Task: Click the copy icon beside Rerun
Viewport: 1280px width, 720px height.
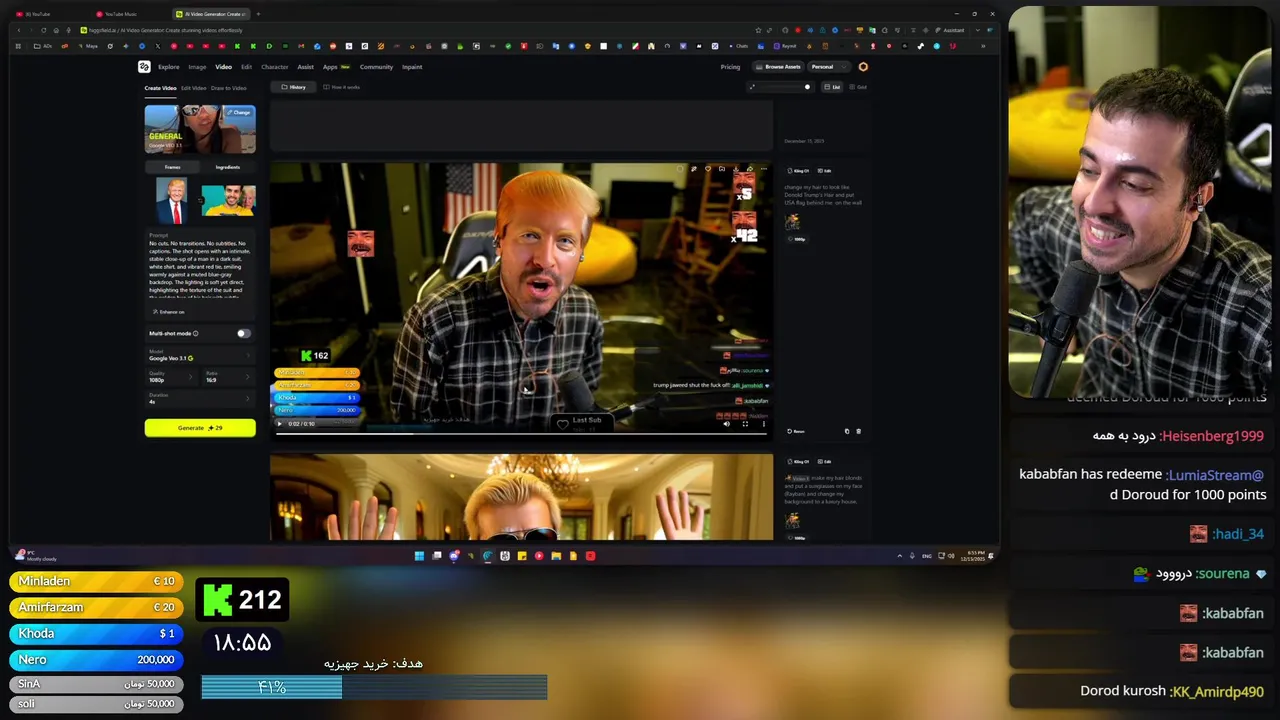Action: [847, 431]
